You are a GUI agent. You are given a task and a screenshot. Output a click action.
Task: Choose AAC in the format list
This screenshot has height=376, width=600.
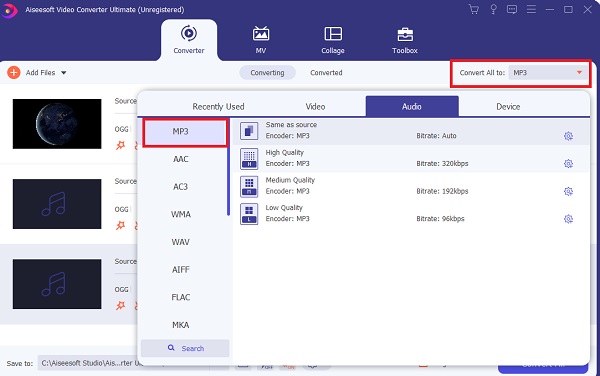tap(181, 159)
